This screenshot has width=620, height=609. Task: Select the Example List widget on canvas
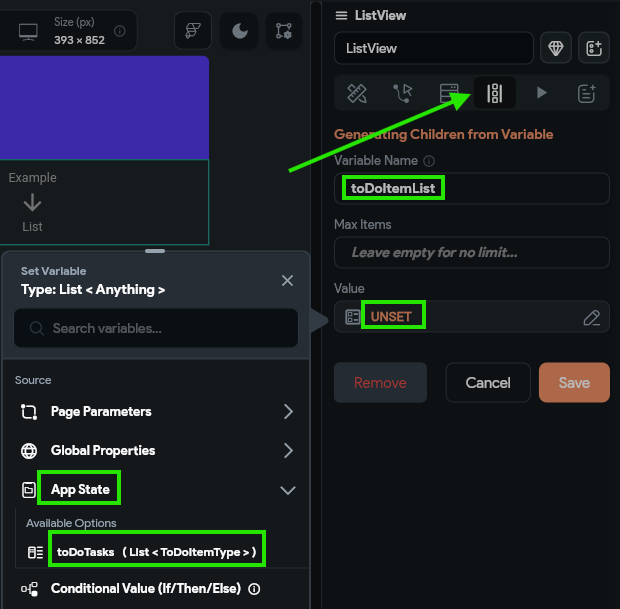pyautogui.click(x=104, y=202)
